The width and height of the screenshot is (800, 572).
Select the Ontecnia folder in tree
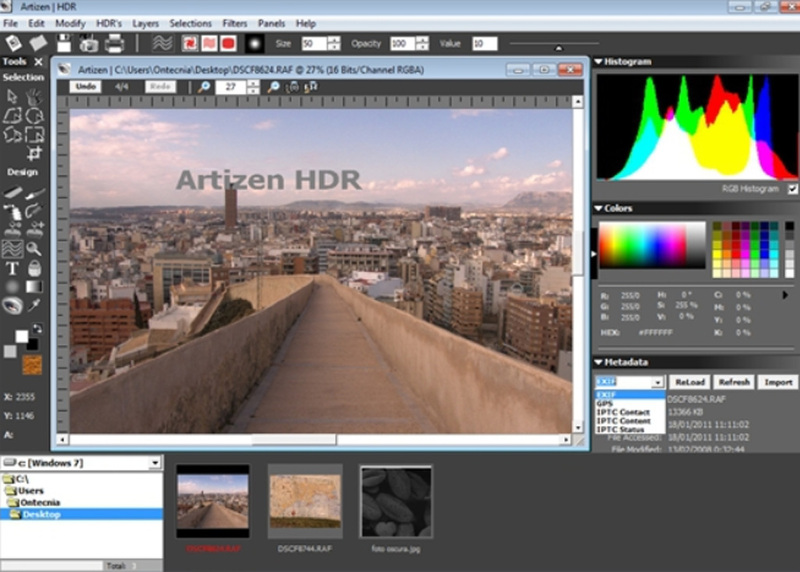35,503
